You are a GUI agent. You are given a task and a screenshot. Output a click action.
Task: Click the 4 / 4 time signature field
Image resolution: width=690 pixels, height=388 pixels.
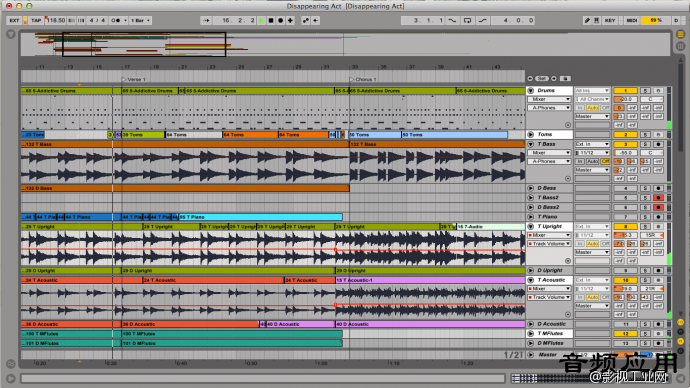coord(97,20)
